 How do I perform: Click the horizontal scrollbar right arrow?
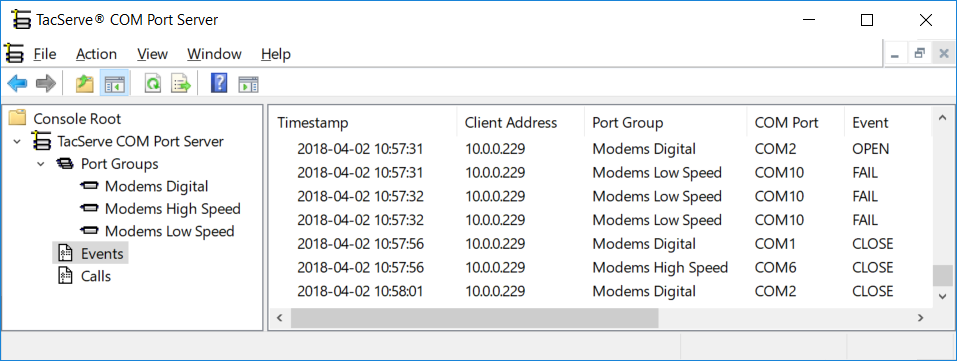pyautogui.click(x=920, y=318)
